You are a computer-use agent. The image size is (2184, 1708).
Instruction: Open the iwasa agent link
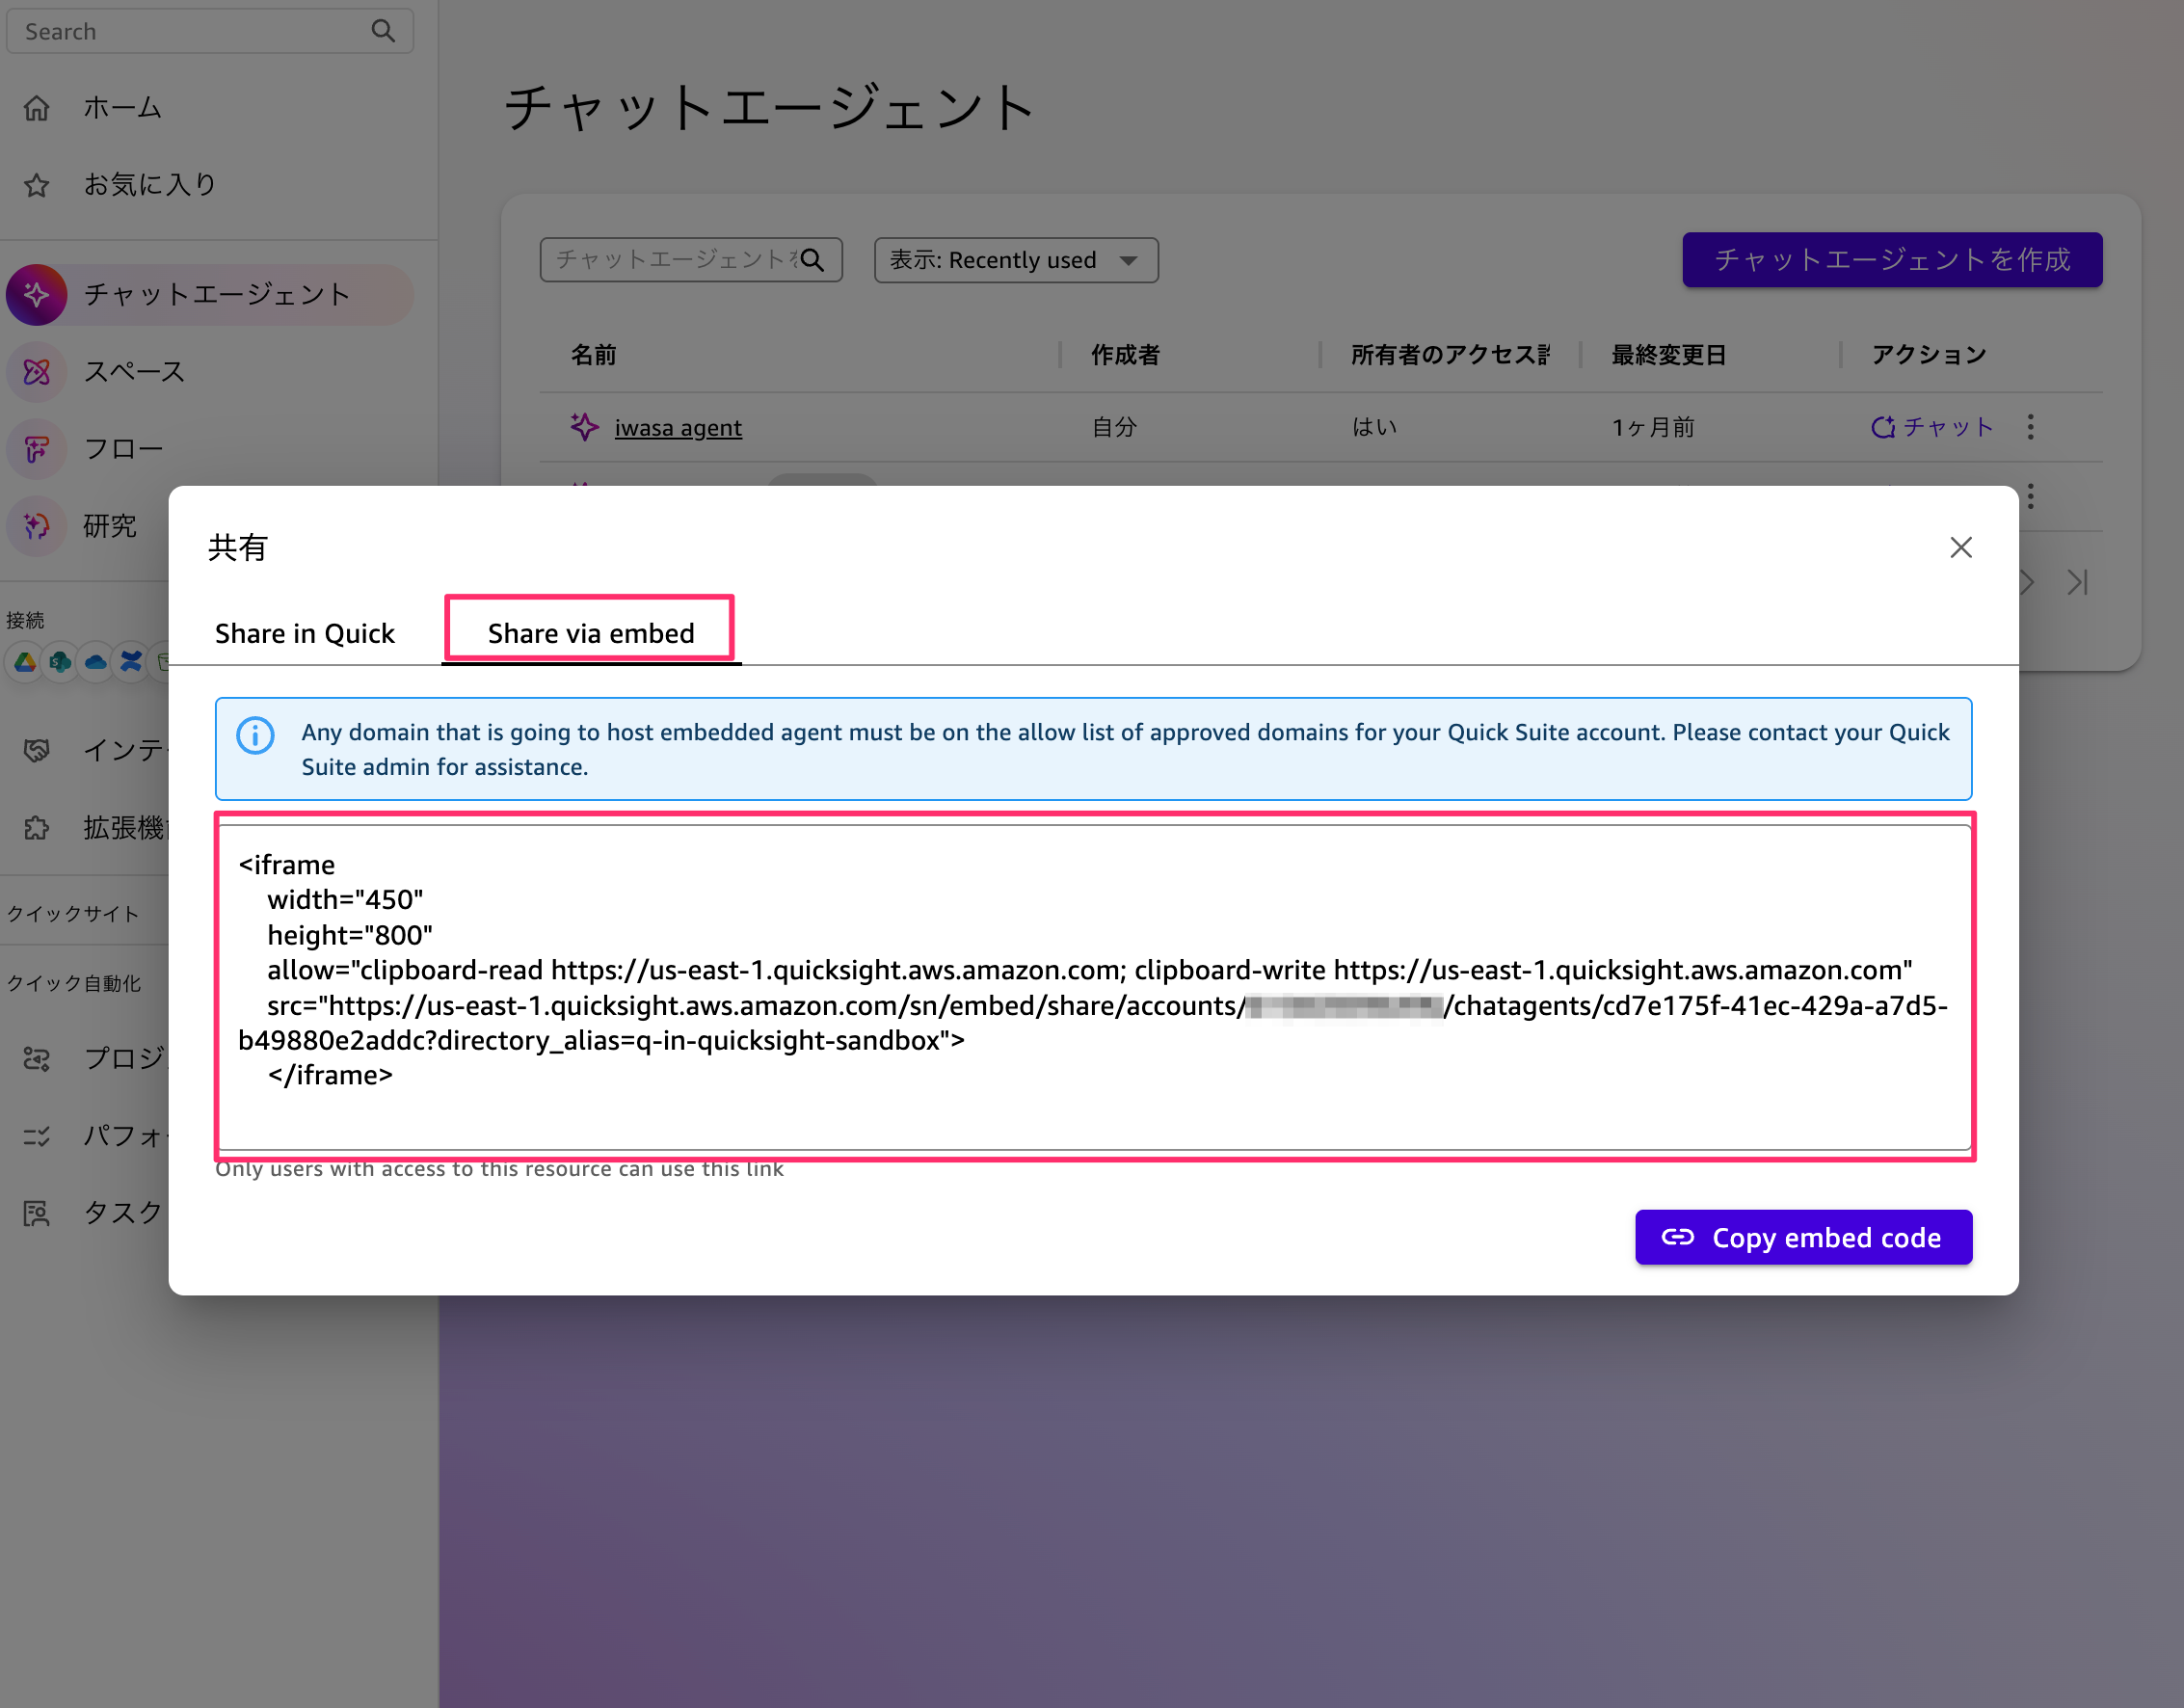(x=678, y=427)
